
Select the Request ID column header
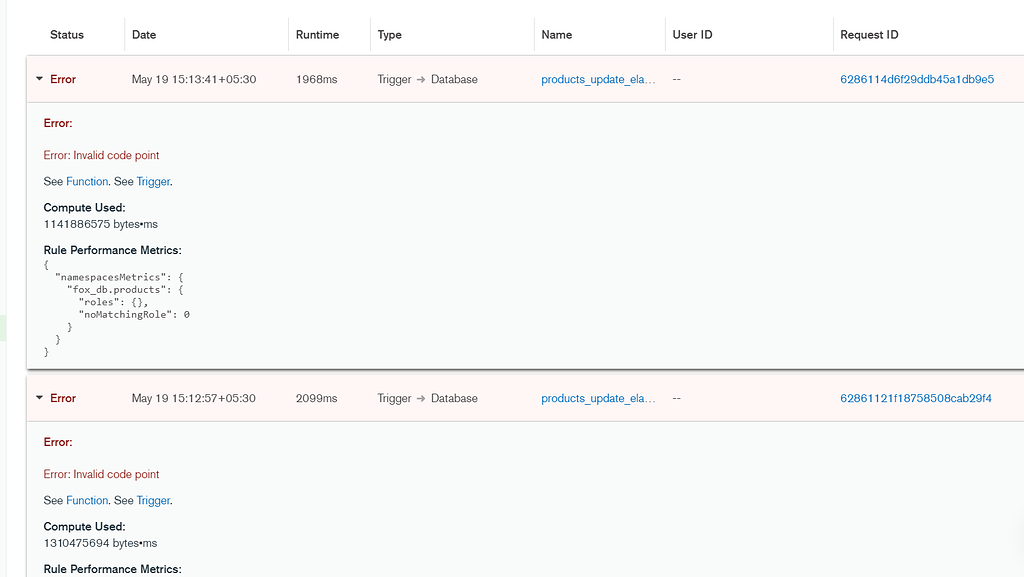[x=869, y=35]
